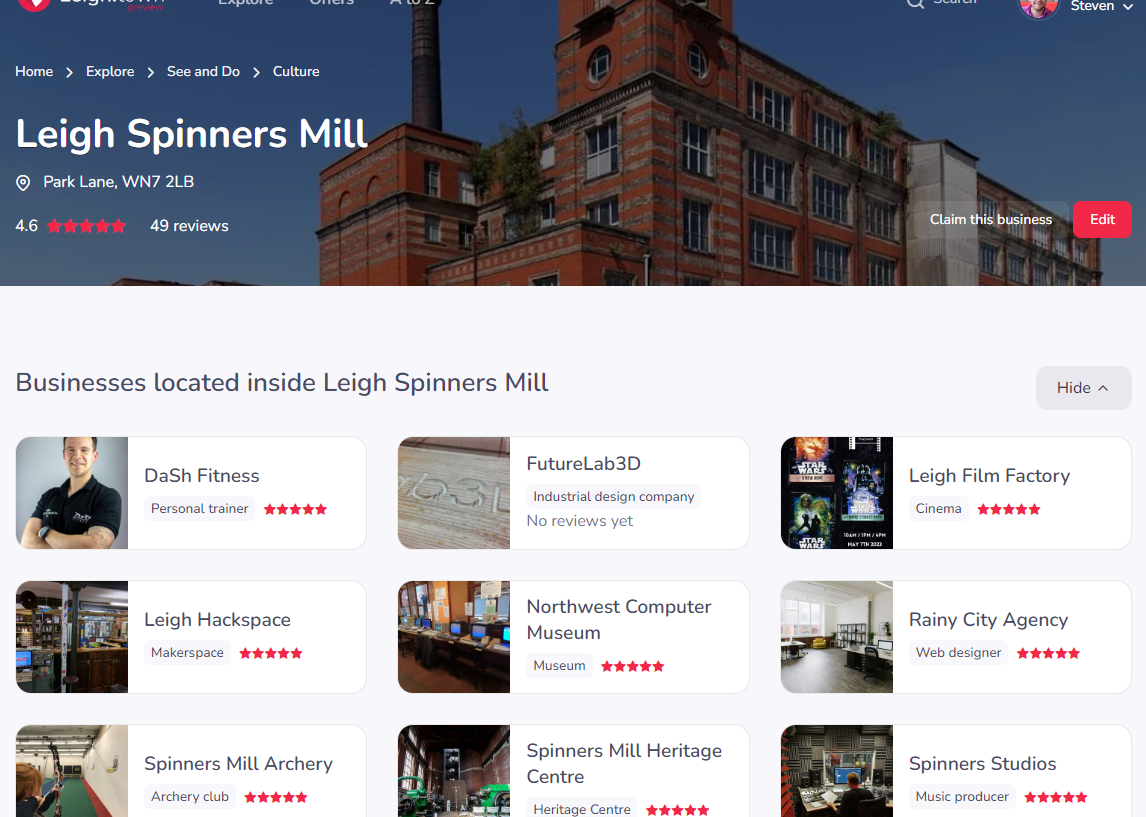Select the Cinema category tag

938,509
